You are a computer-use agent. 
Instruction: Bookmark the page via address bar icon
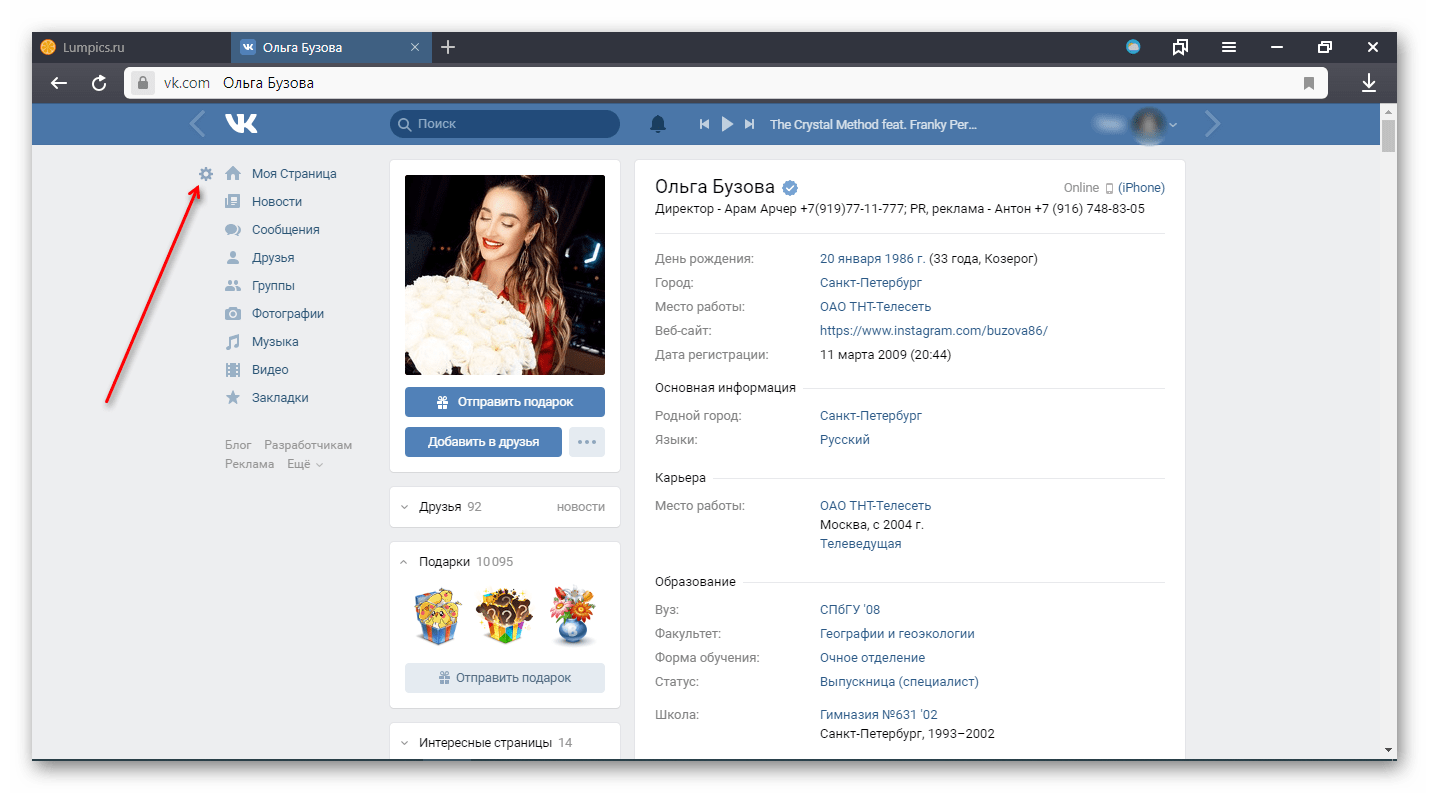pyautogui.click(x=1309, y=83)
